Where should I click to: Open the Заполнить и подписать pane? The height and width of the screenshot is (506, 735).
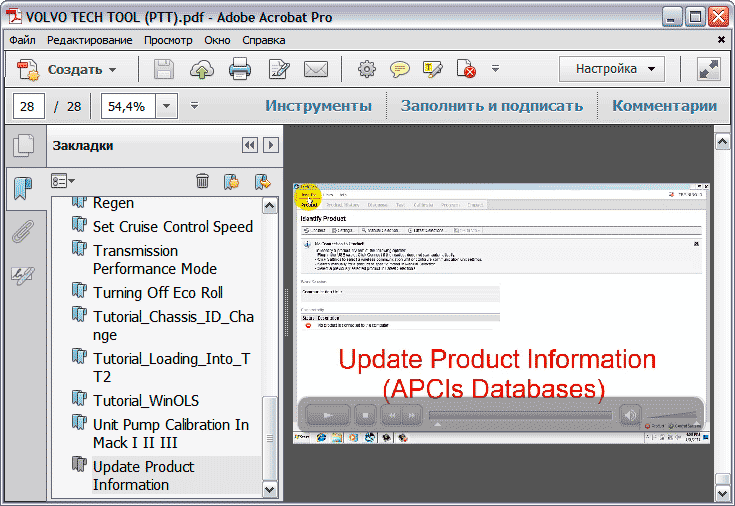[491, 106]
